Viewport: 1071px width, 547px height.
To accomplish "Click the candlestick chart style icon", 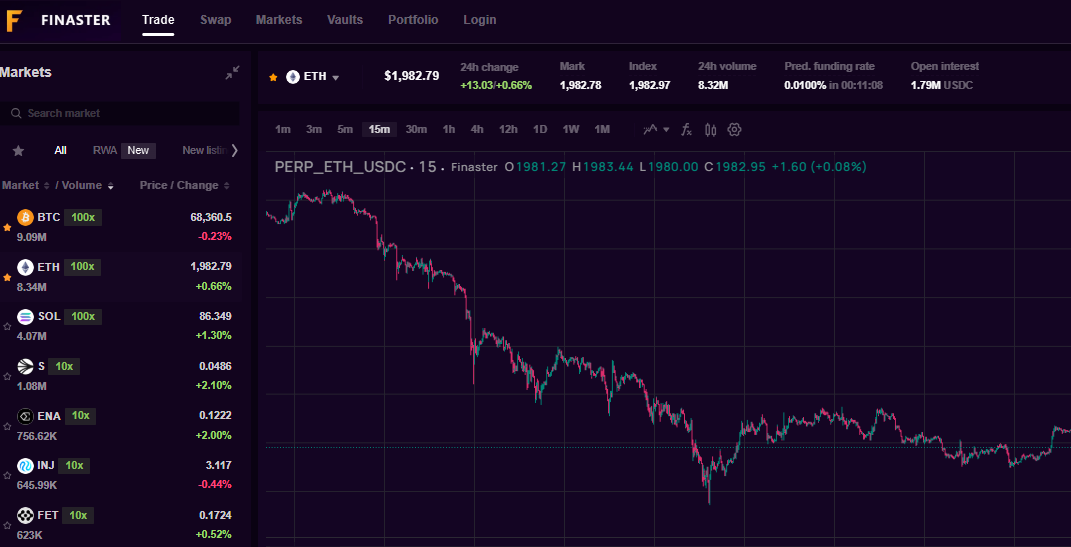I will point(711,129).
